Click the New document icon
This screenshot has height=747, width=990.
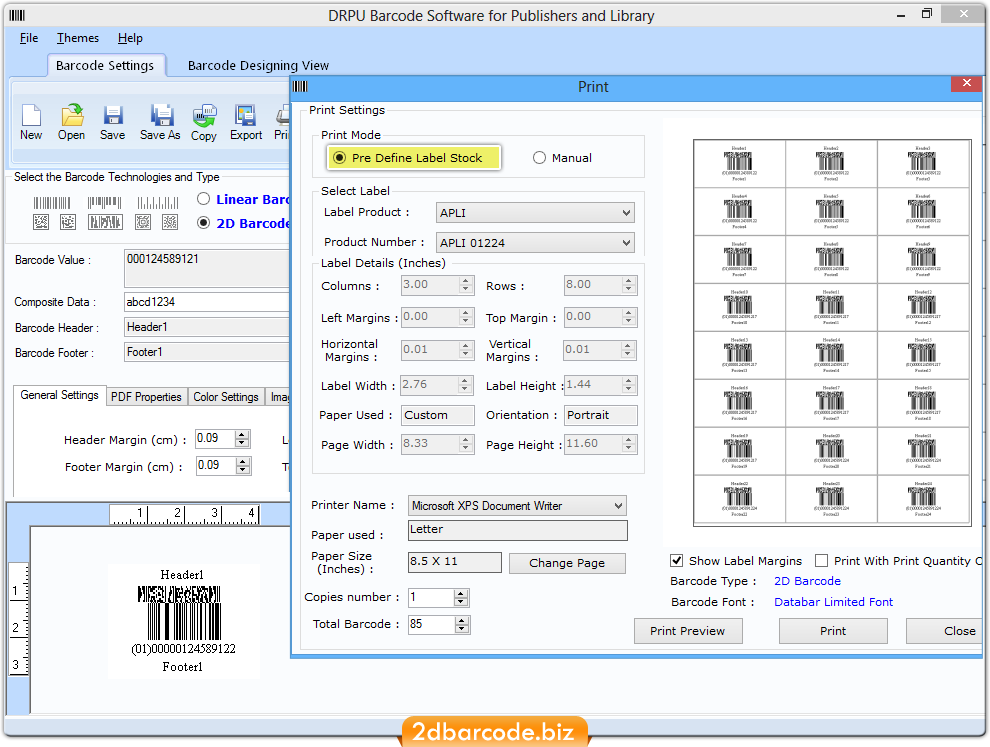[x=31, y=116]
